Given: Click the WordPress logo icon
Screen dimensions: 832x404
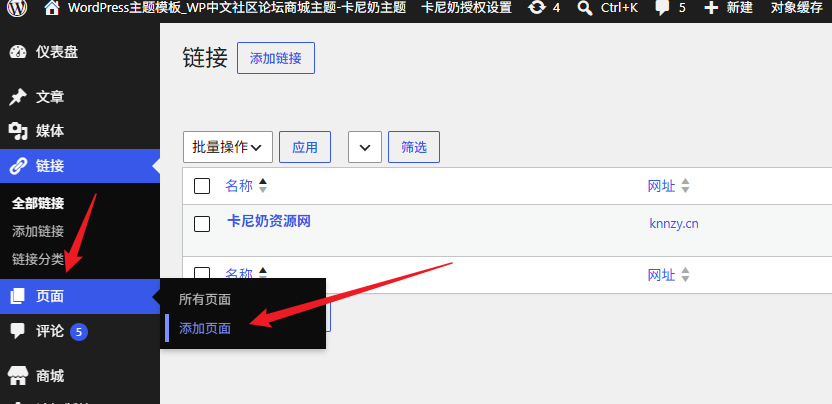Looking at the screenshot, I should [x=18, y=7].
